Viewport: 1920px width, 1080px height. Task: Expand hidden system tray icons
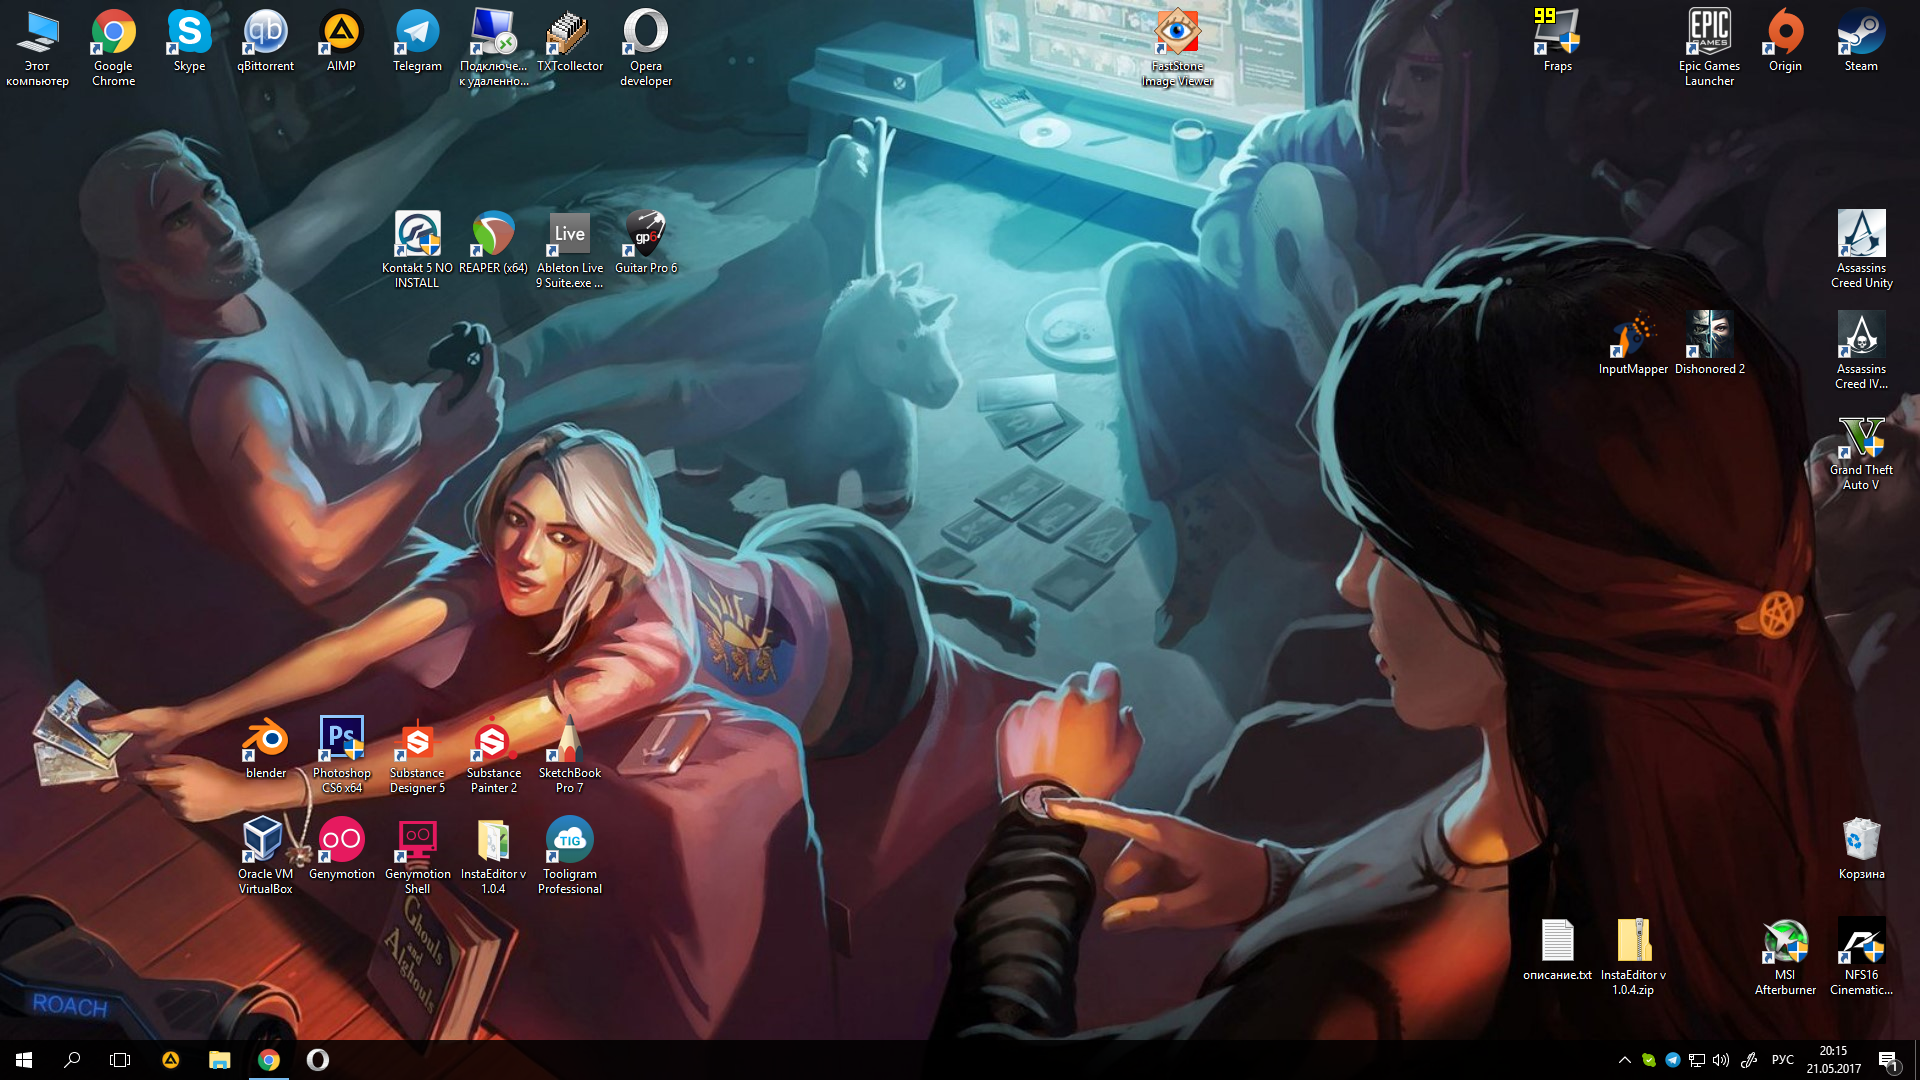pyautogui.click(x=1625, y=1060)
